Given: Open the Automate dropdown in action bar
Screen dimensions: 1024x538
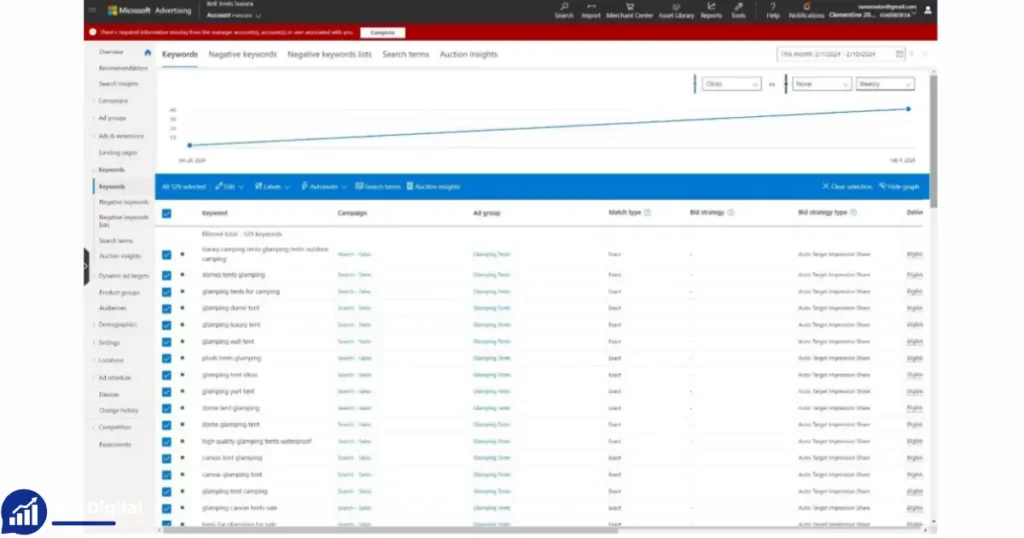Looking at the screenshot, I should [324, 187].
